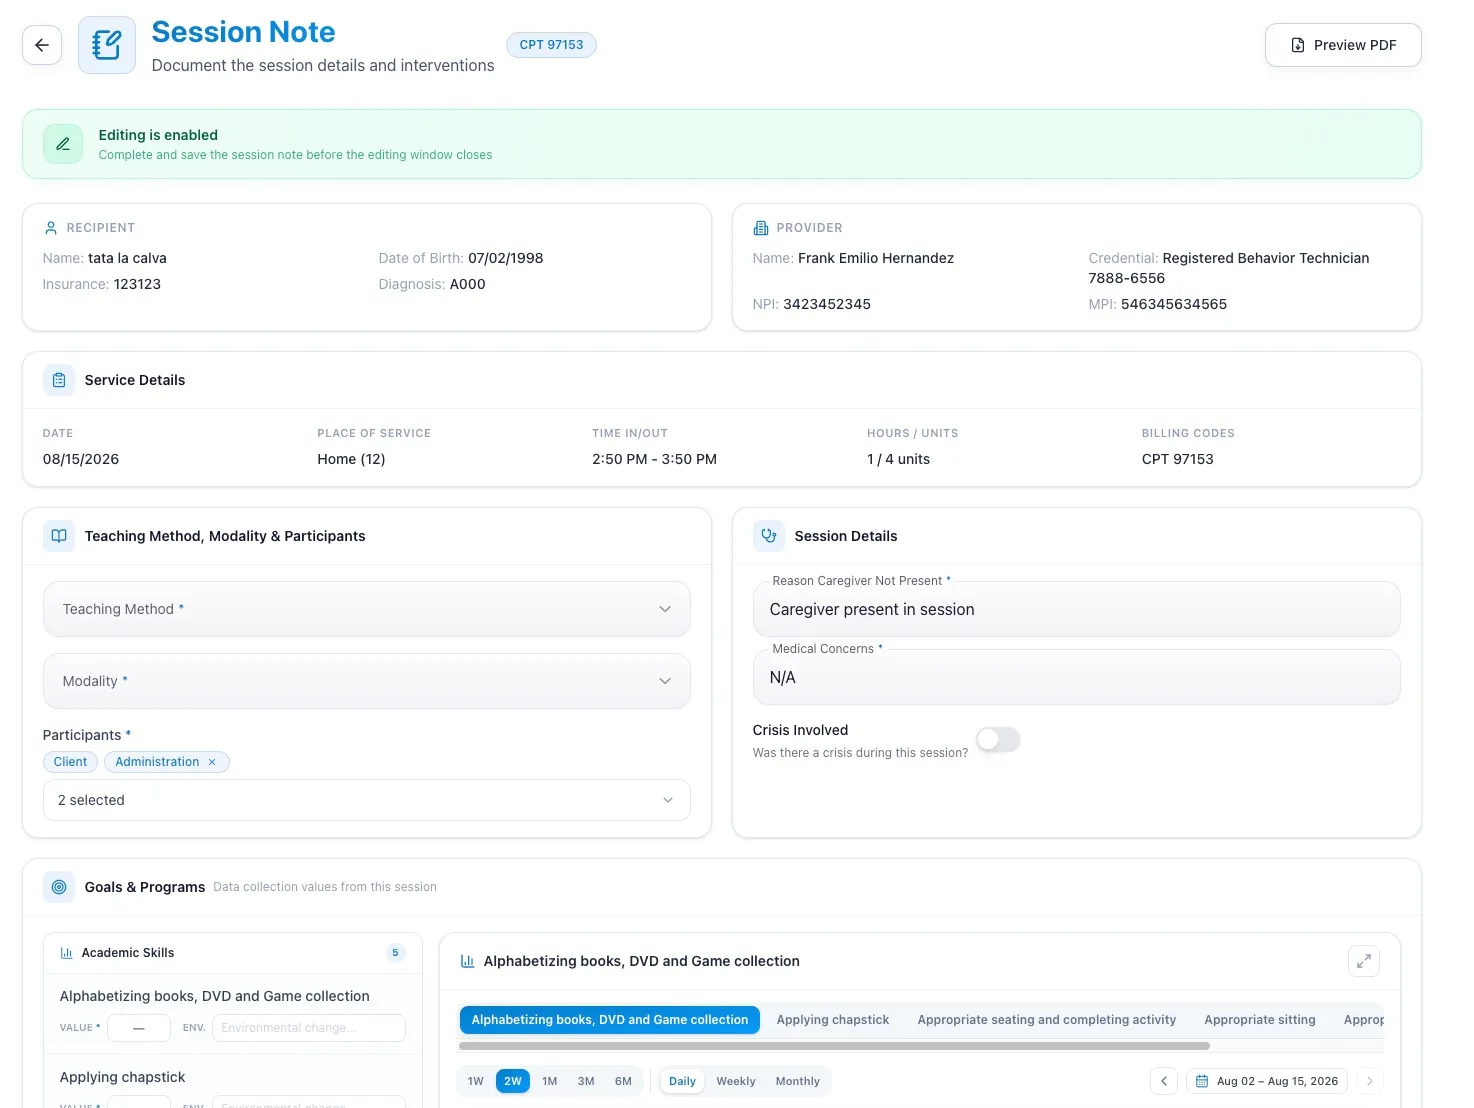The image size is (1474, 1108).
Task: Click the back arrow button
Action: pyautogui.click(x=42, y=45)
